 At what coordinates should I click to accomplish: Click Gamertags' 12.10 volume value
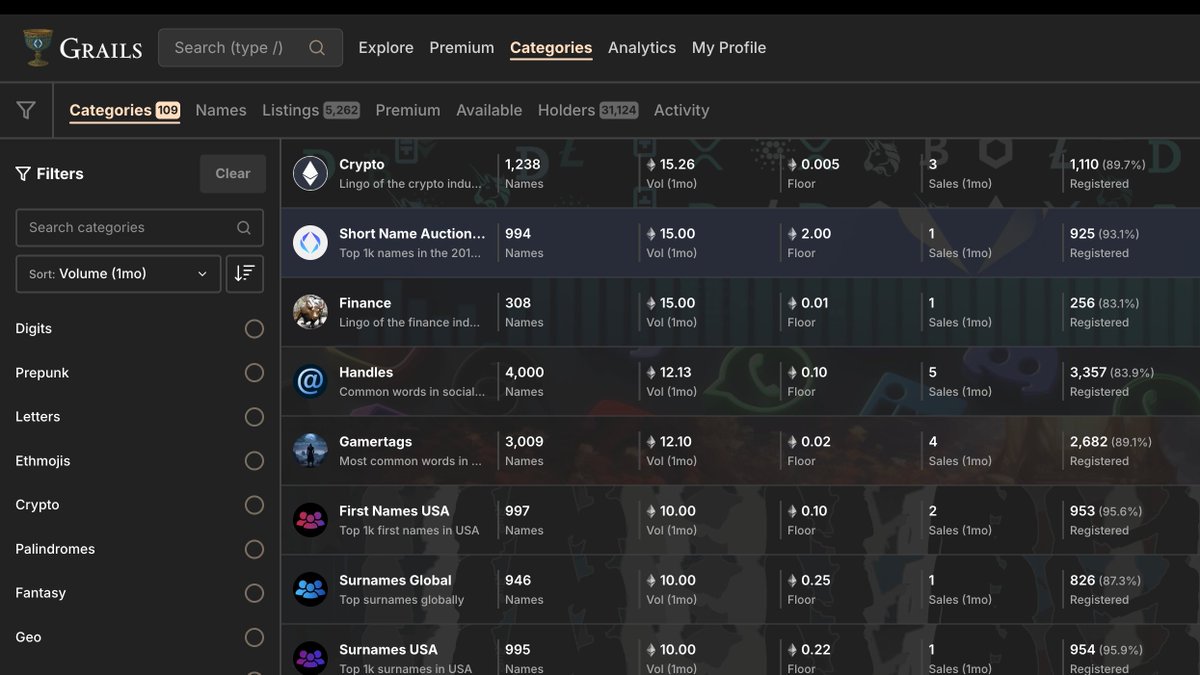tap(676, 442)
